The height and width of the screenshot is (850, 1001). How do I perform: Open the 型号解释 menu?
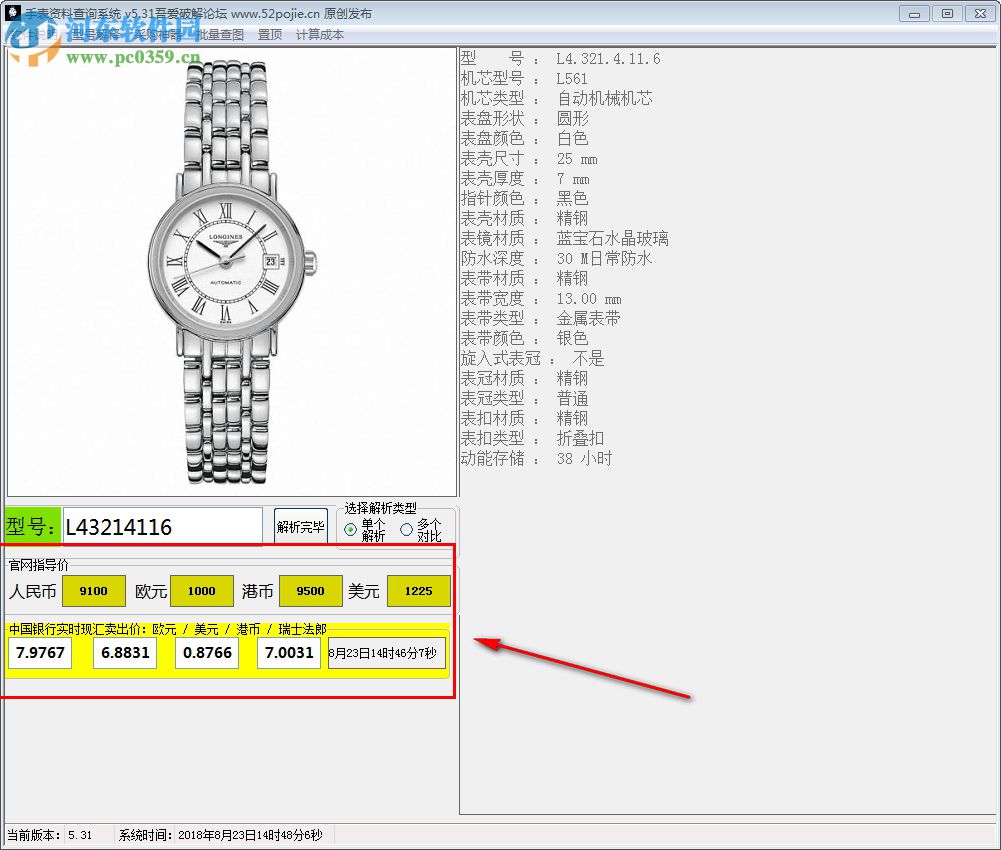pos(96,34)
